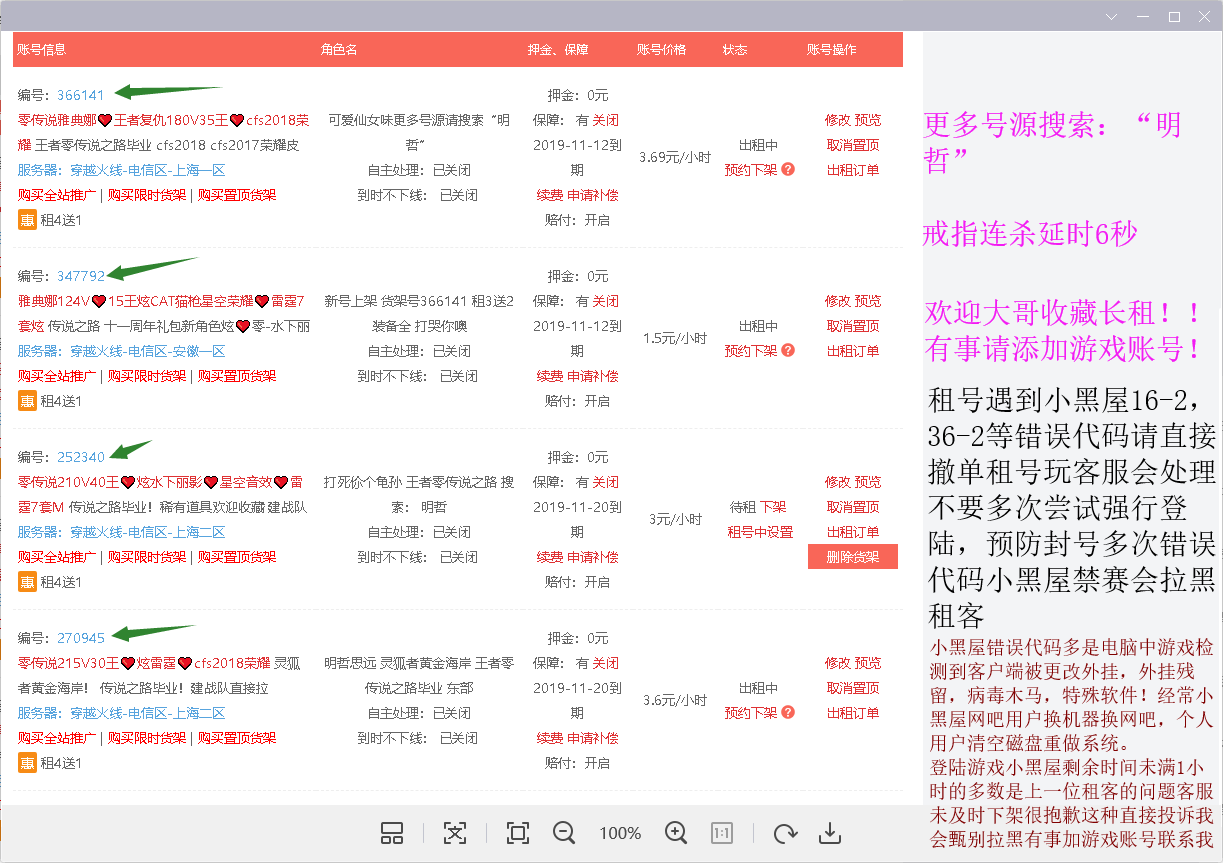
Task: Click 申请补偿 for account 366141
Action: [593, 195]
